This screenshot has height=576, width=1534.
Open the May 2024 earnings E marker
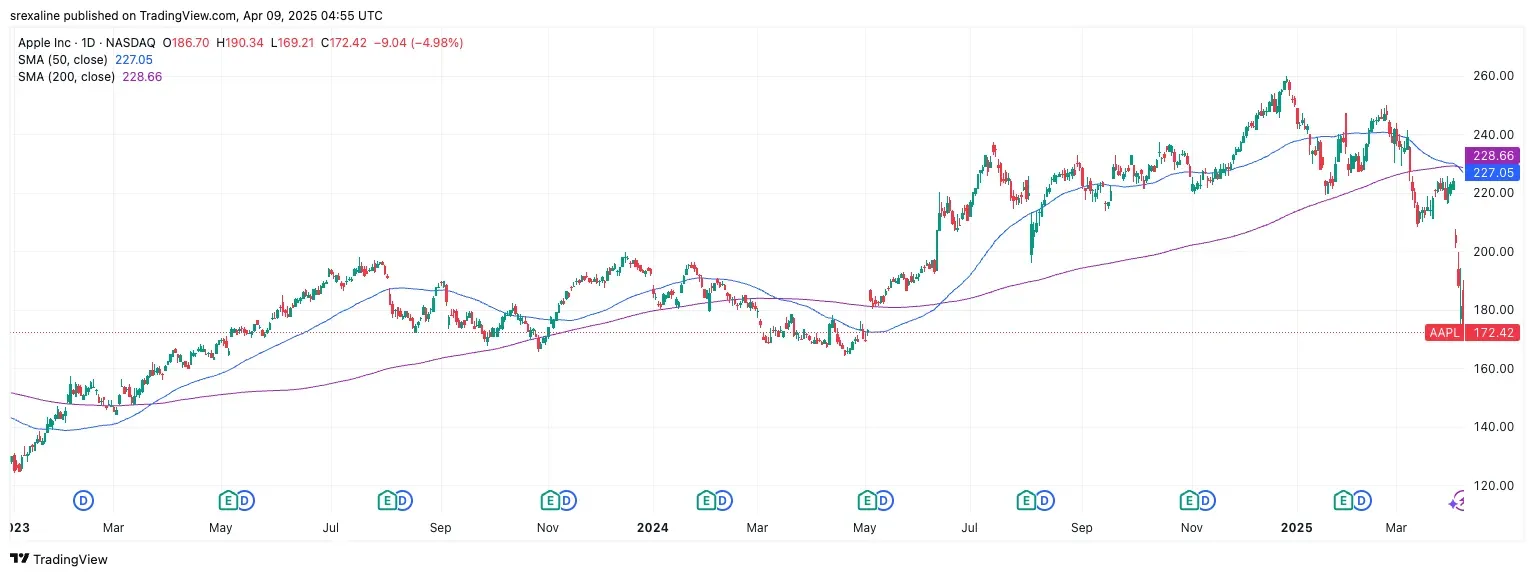tap(869, 499)
